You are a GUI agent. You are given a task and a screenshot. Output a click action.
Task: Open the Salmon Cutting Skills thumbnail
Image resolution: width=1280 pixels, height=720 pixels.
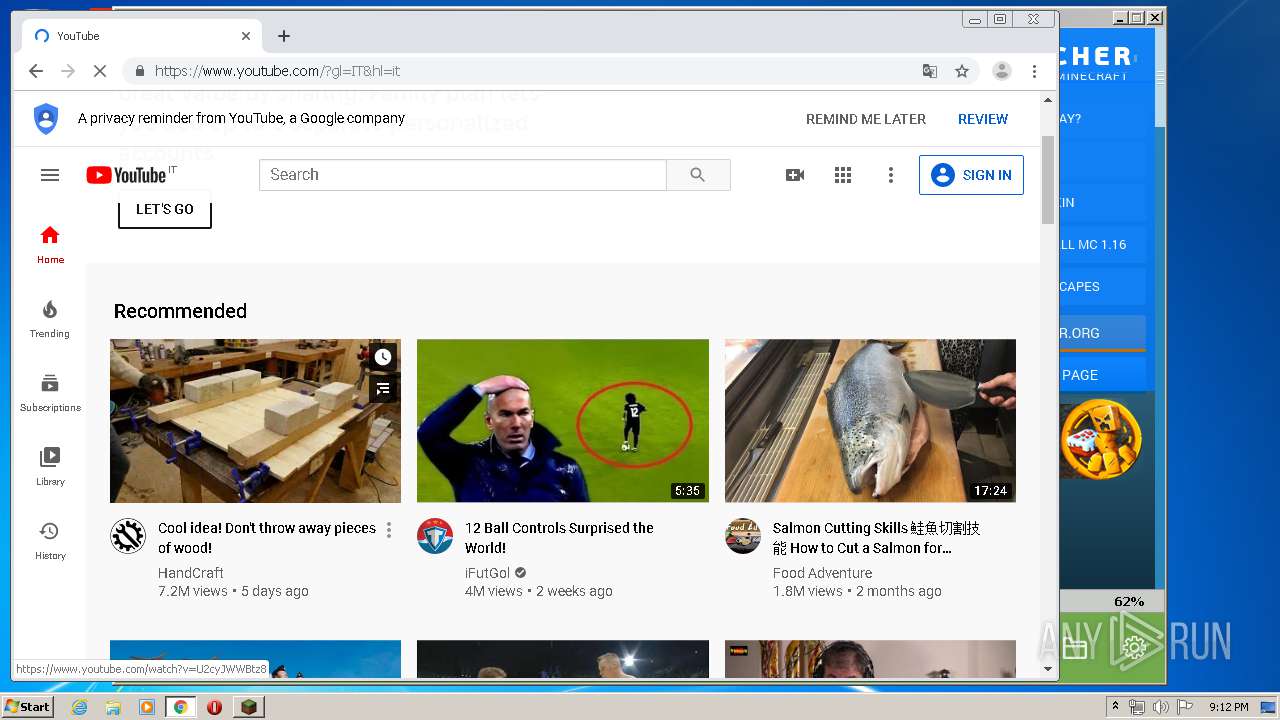[870, 421]
